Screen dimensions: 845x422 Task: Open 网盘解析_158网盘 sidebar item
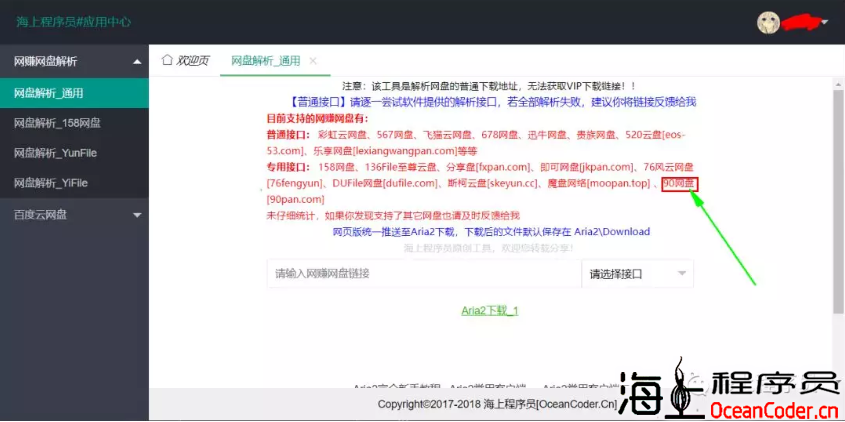coord(74,123)
